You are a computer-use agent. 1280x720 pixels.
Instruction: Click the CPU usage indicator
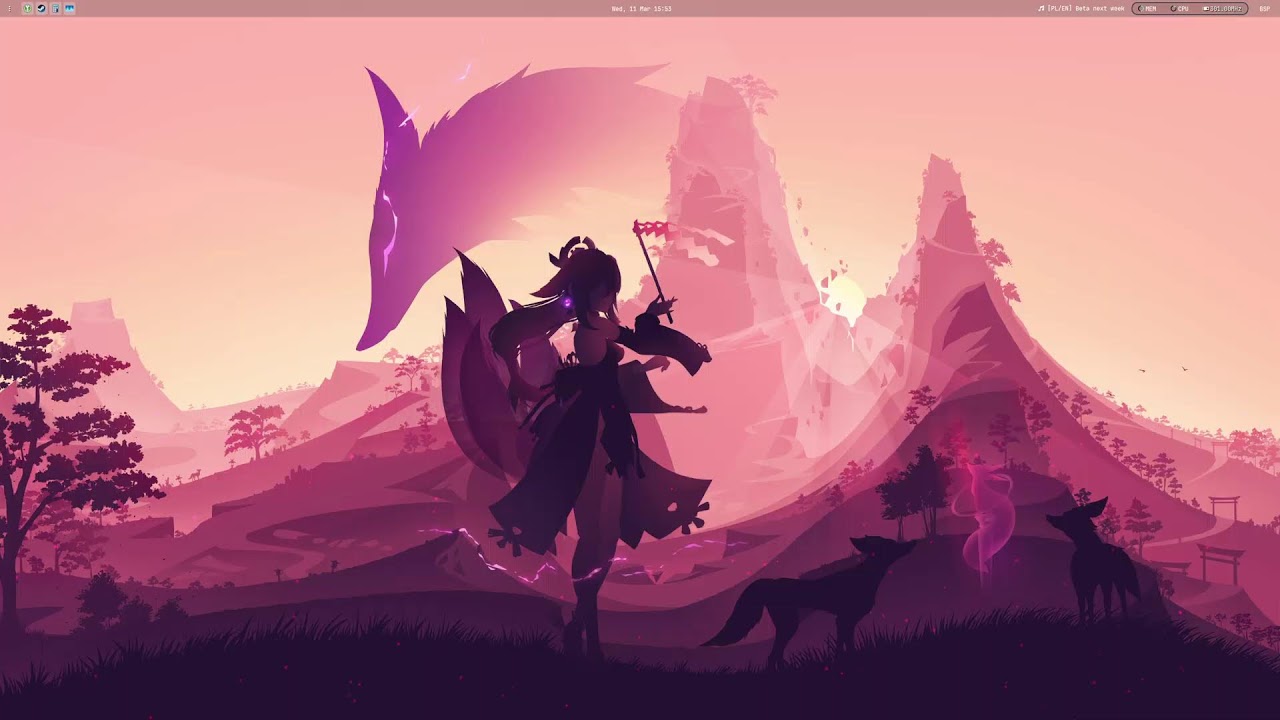coord(1180,8)
